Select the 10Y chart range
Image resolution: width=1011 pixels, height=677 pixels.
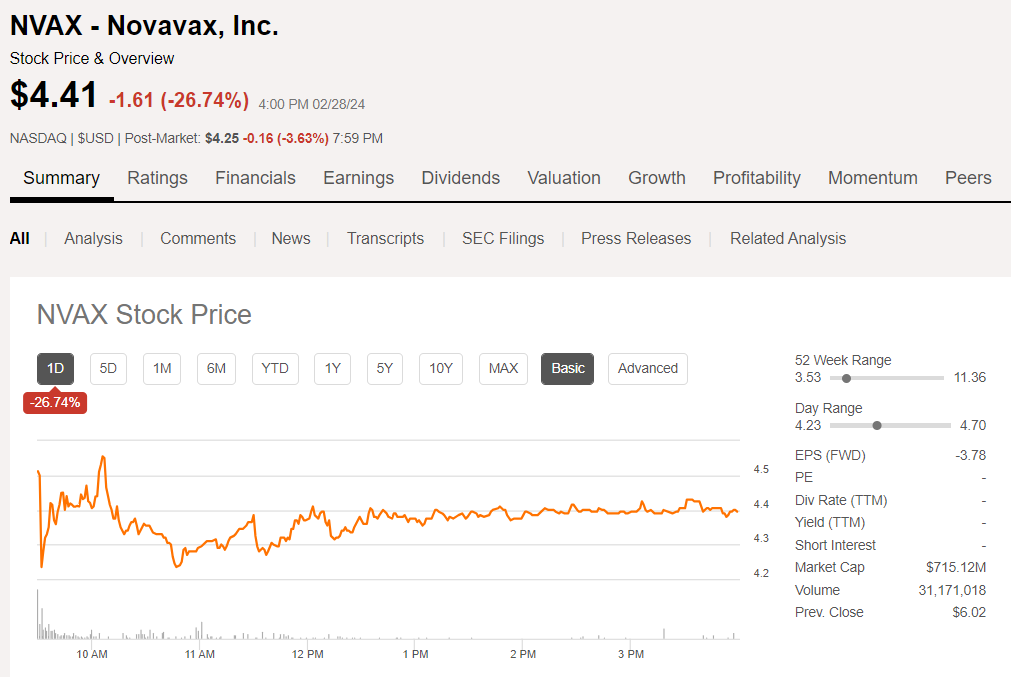(x=441, y=368)
